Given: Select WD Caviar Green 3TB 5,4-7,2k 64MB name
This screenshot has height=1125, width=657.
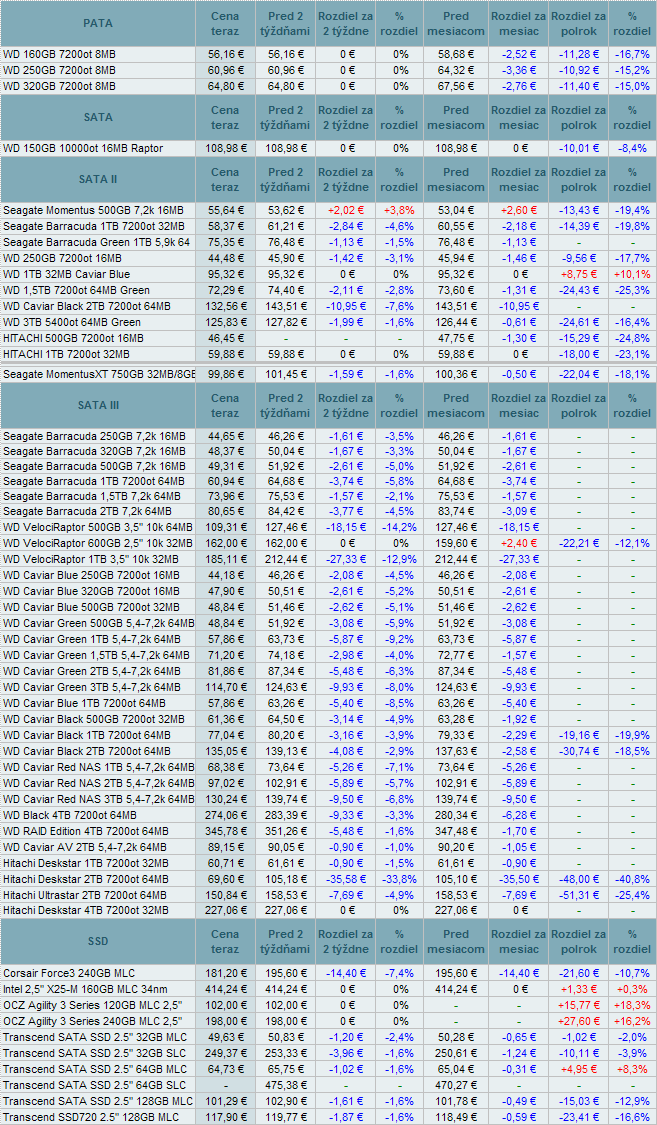Looking at the screenshot, I should click(92, 687).
